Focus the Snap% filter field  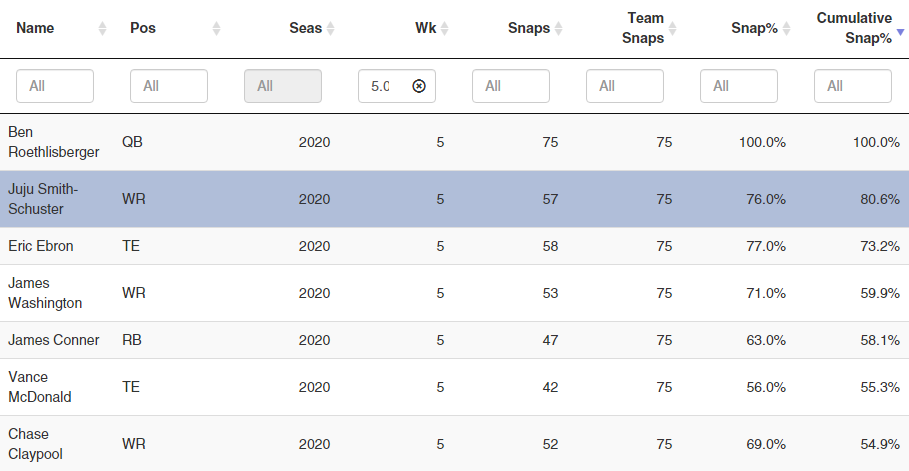[x=739, y=86]
